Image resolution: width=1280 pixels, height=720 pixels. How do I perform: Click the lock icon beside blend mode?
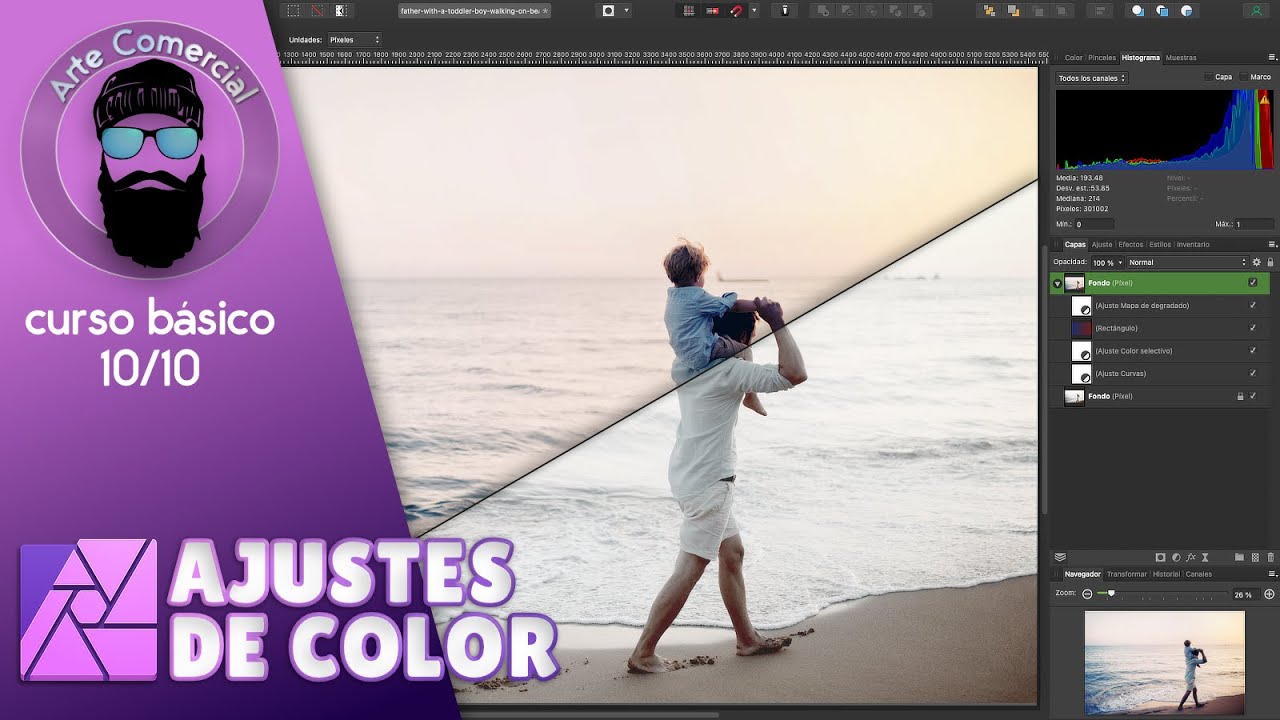click(1270, 262)
